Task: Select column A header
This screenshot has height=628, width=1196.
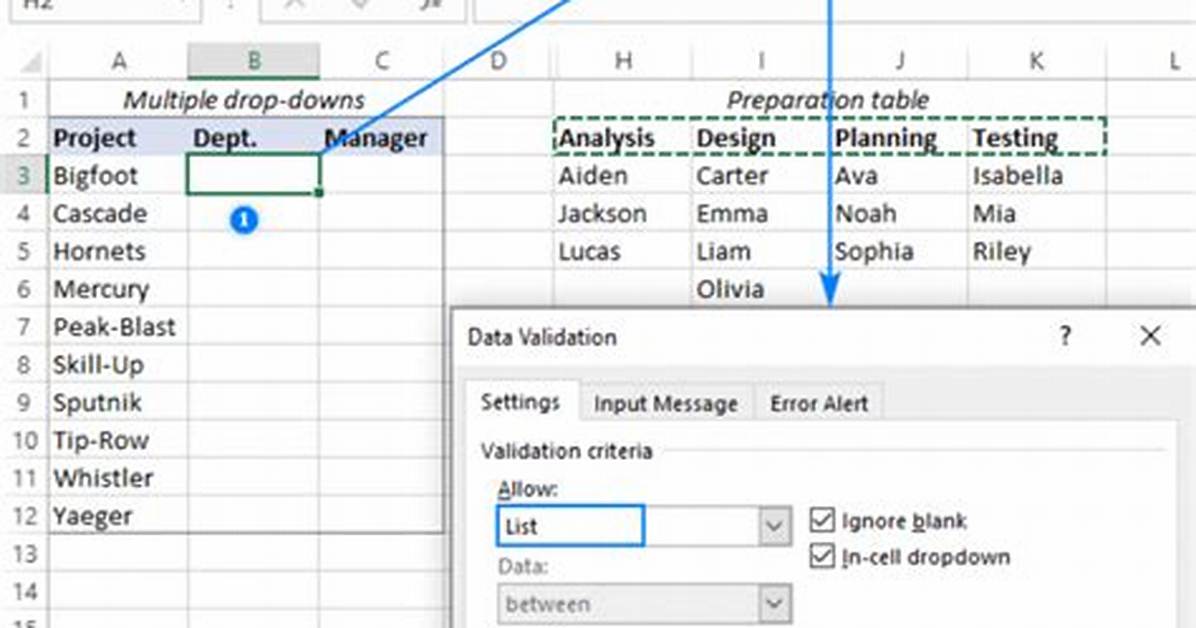Action: click(118, 61)
